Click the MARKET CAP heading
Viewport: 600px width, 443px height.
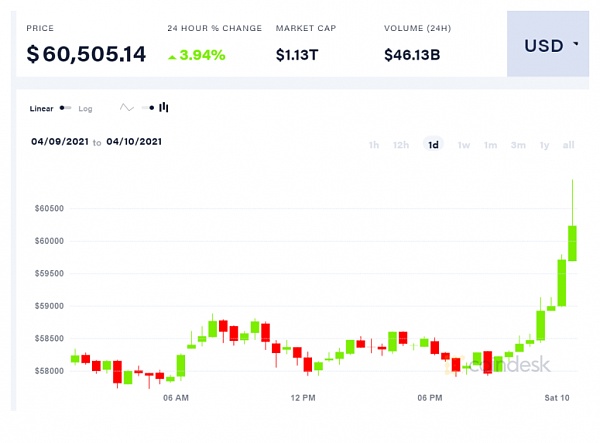click(306, 28)
